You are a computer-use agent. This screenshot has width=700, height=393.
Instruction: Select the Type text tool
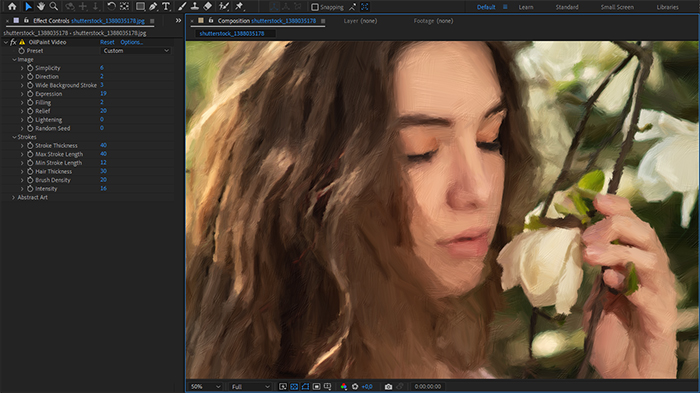[166, 6]
